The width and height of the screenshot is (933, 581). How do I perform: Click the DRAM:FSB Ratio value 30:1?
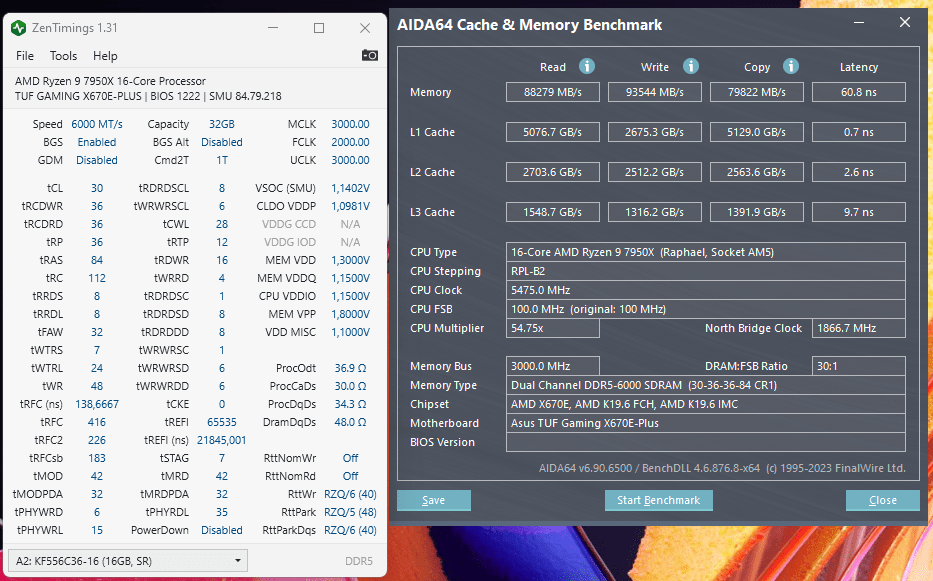click(x=859, y=366)
